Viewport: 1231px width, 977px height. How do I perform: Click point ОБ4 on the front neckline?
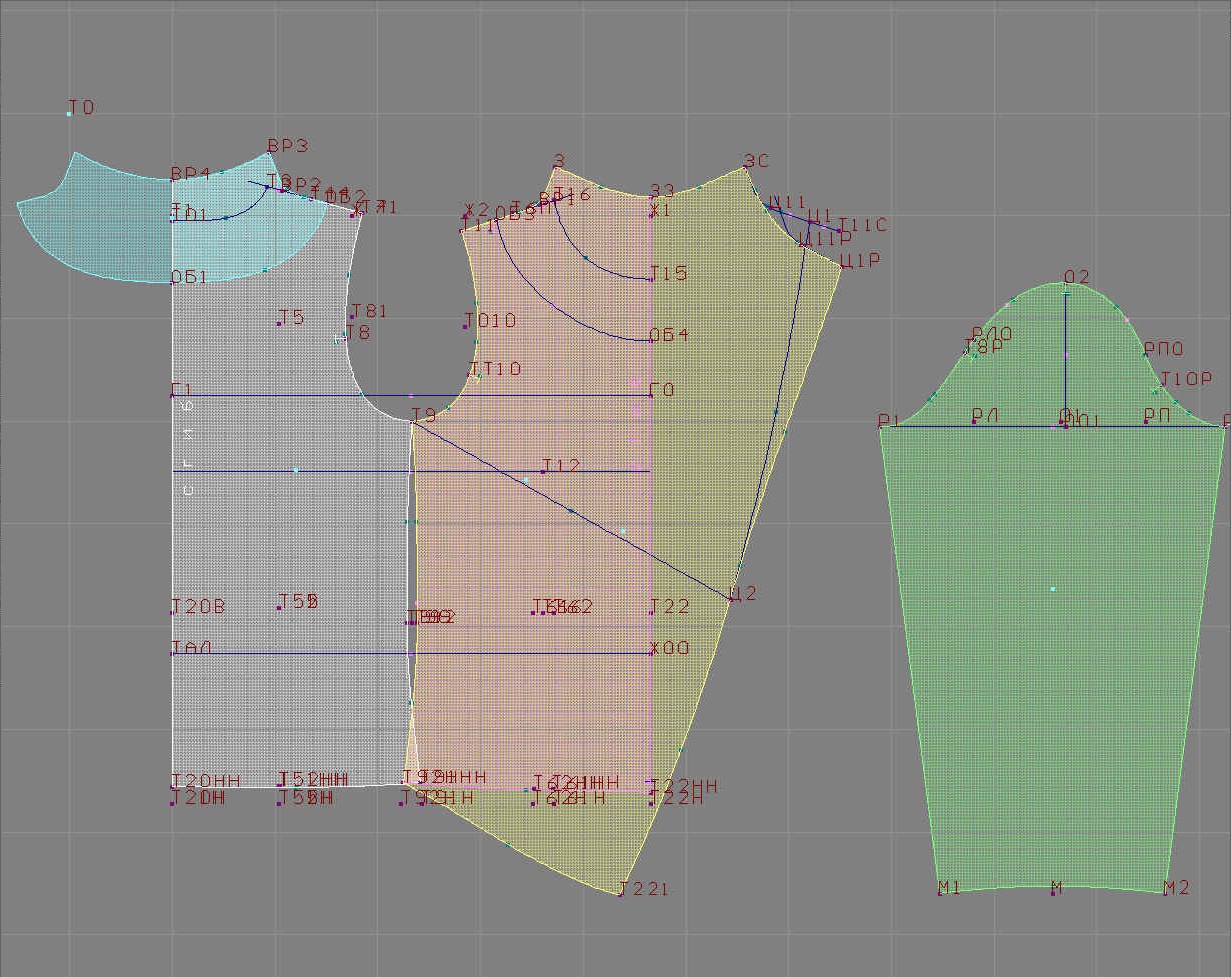coord(651,340)
